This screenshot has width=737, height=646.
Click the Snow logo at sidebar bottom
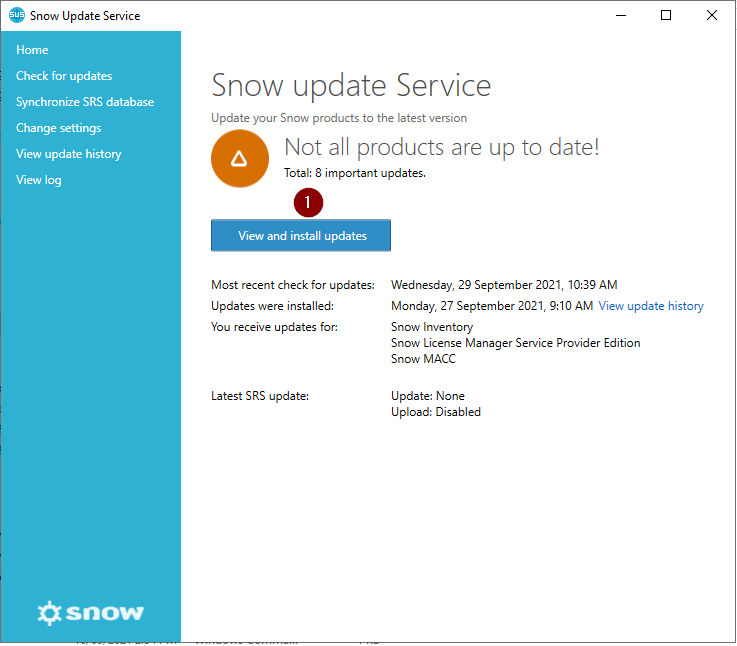coord(90,613)
